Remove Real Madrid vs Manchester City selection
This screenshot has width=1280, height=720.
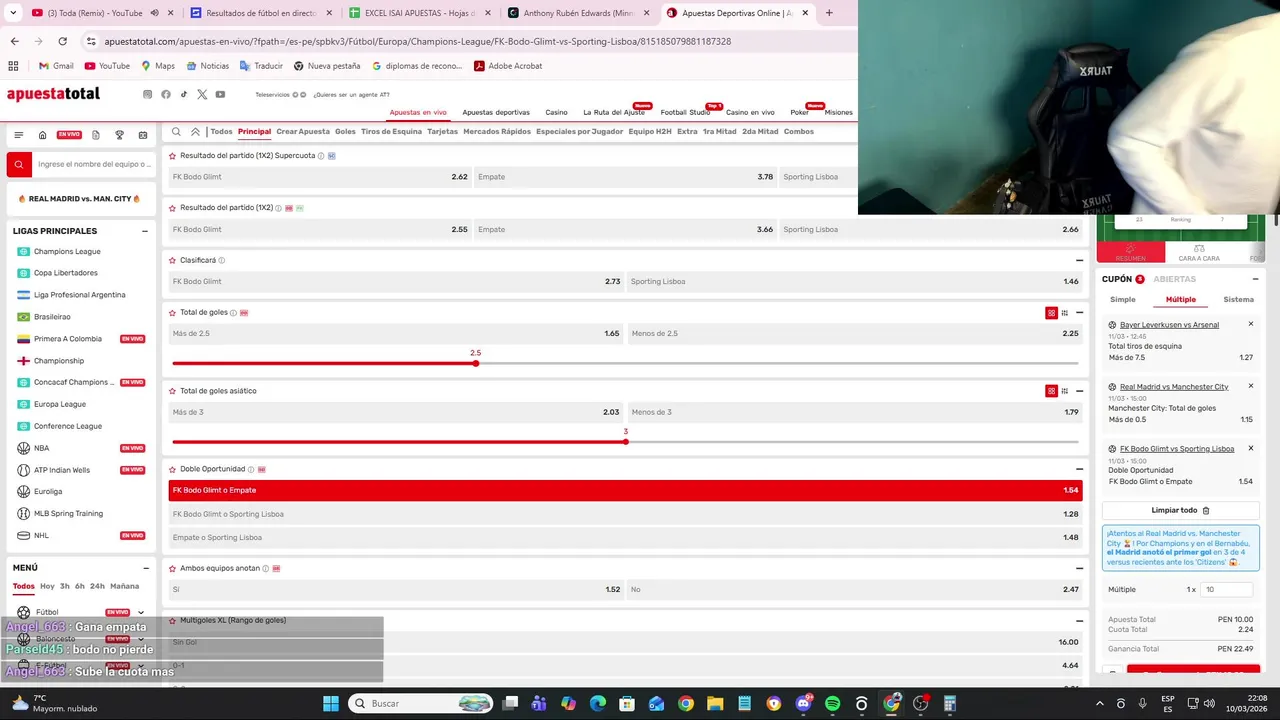pyautogui.click(x=1250, y=386)
